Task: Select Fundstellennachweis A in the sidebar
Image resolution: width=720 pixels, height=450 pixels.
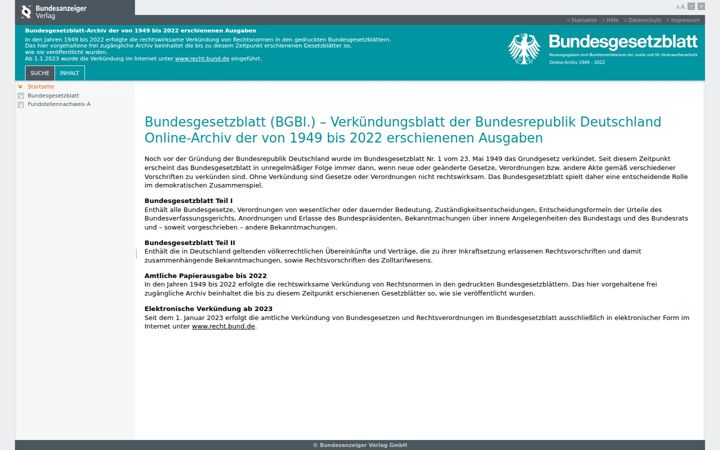Action: point(59,104)
